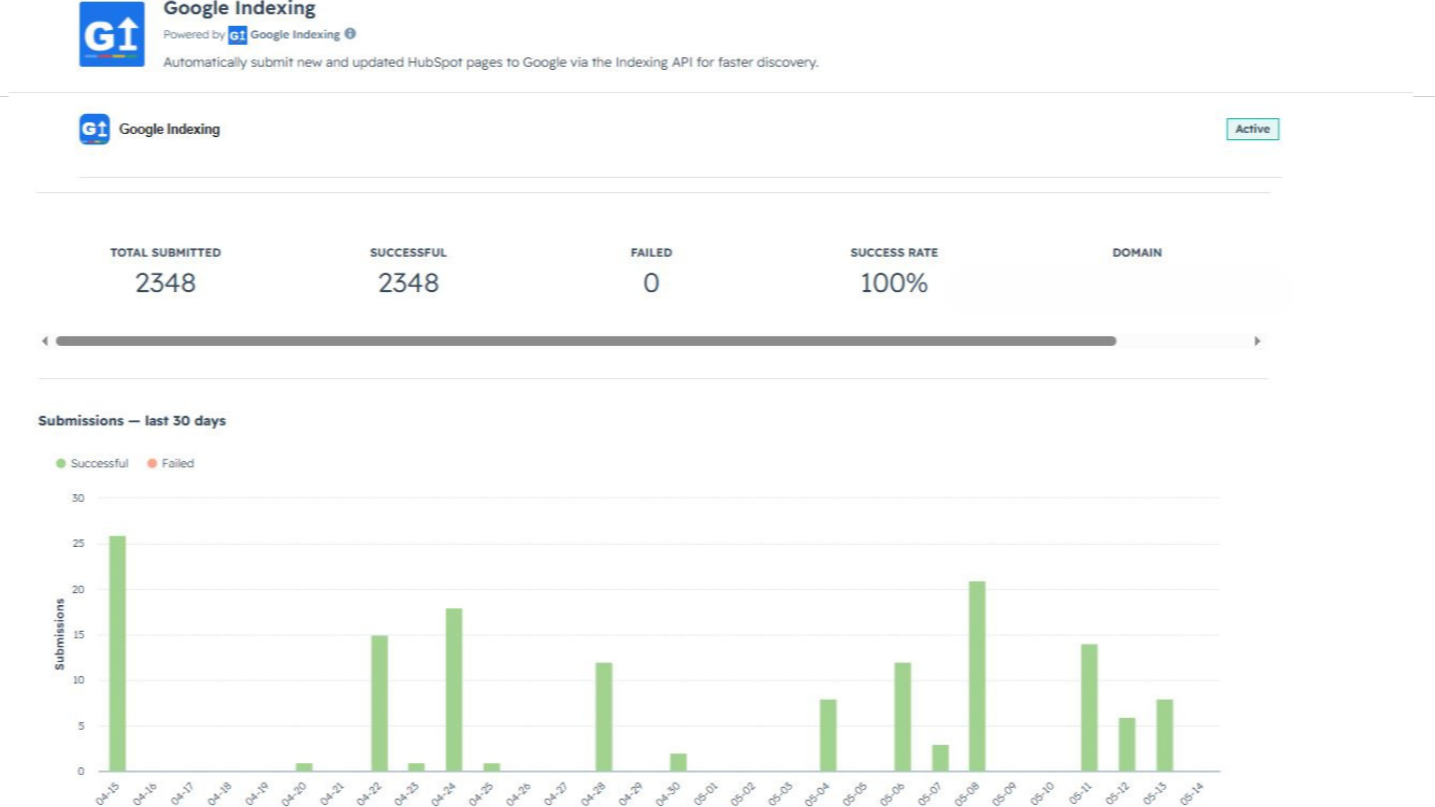The width and height of the screenshot is (1435, 807).
Task: Click the DOMAIN column label
Action: click(x=1137, y=253)
